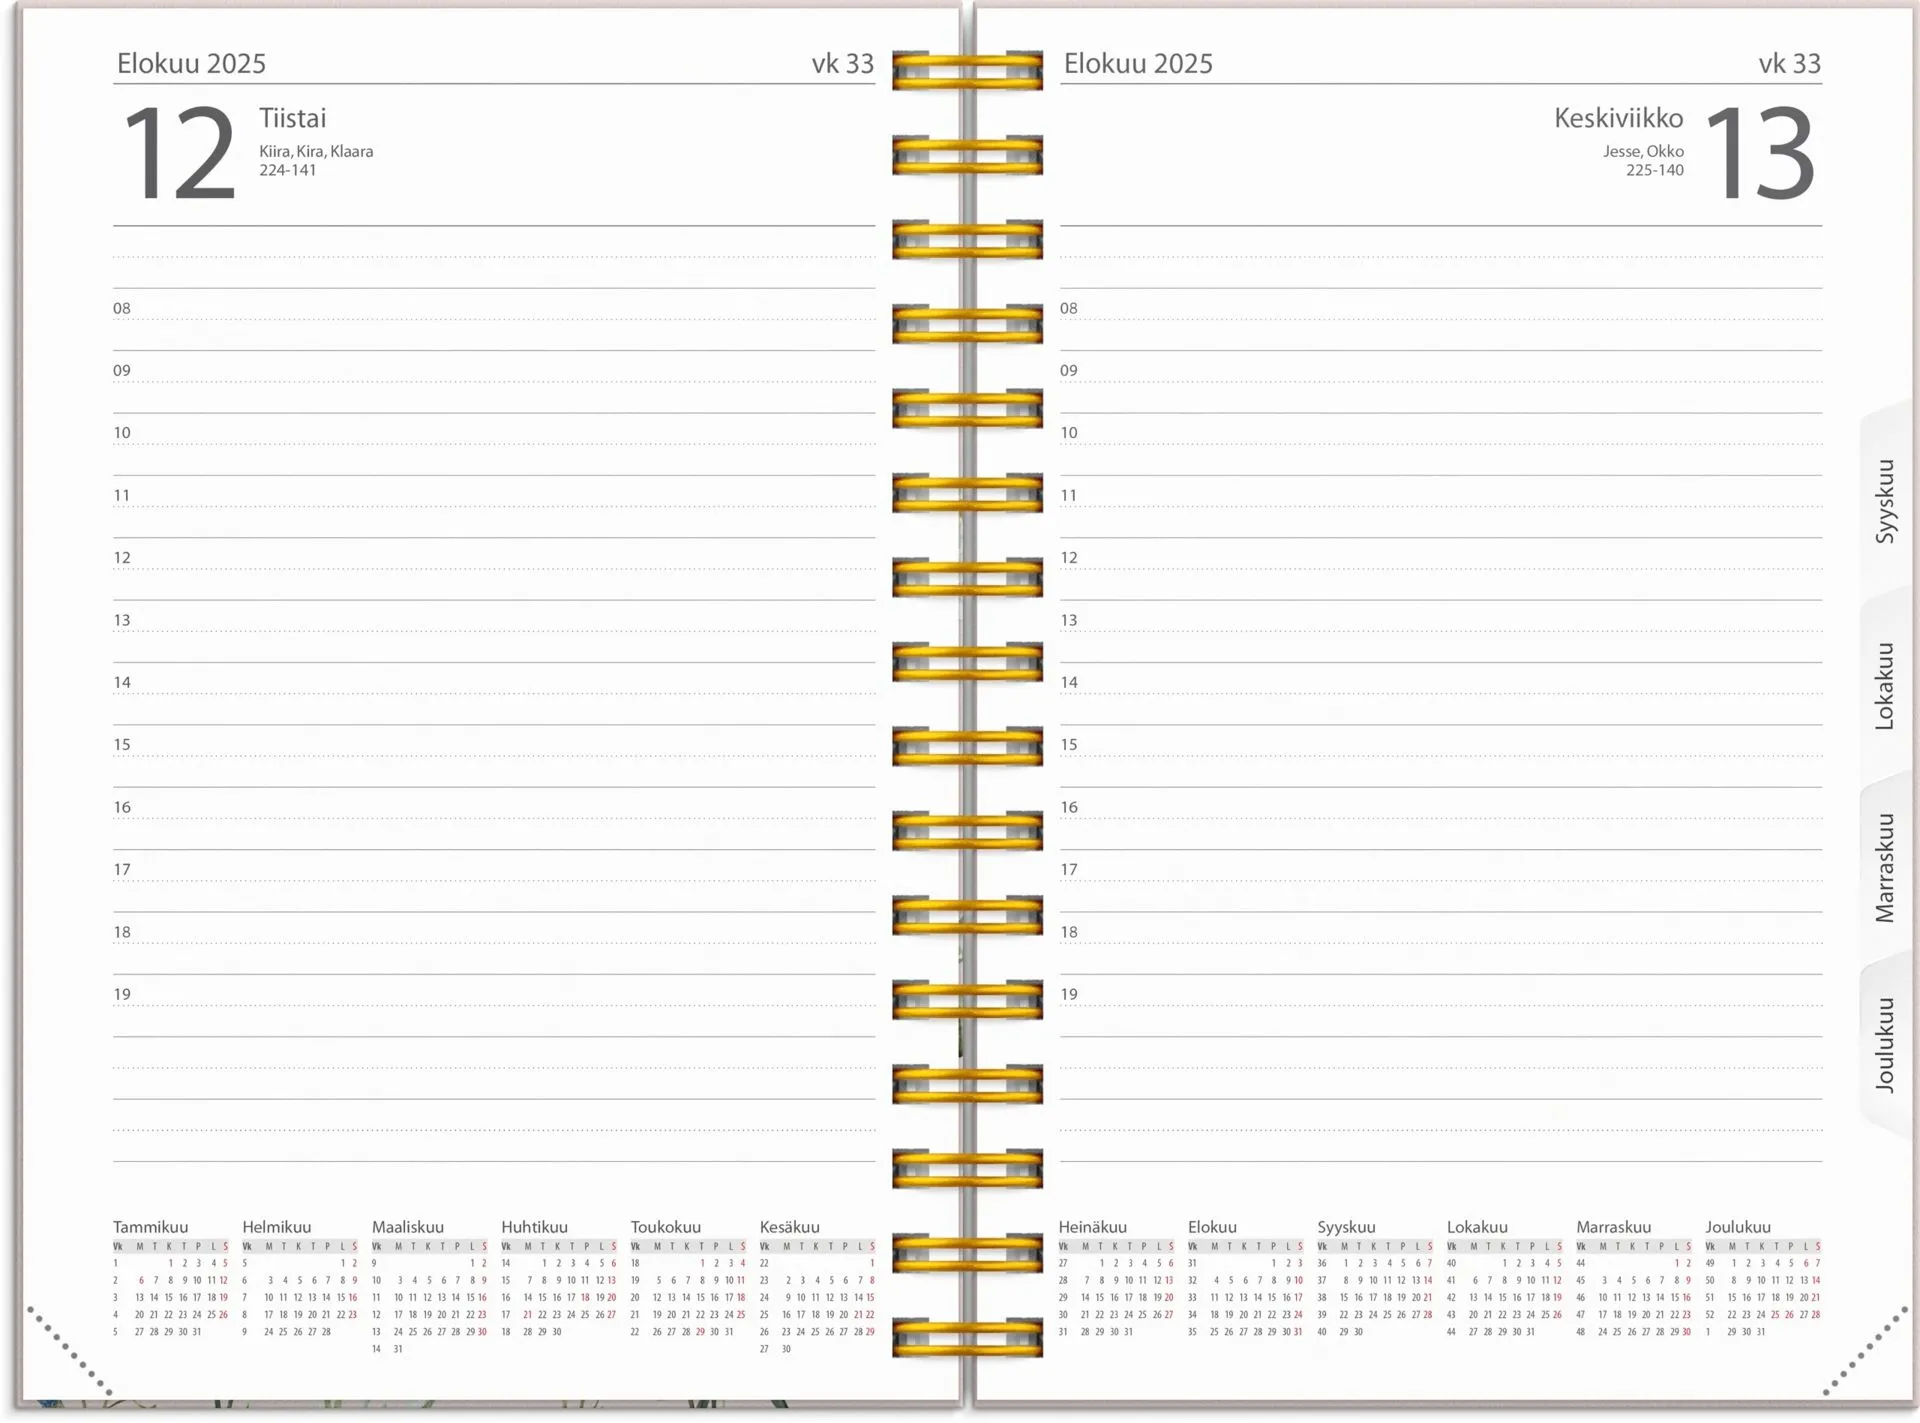Click the 13 time slot on Keskiviikko
This screenshot has height=1423, width=1920.
tap(1441, 631)
